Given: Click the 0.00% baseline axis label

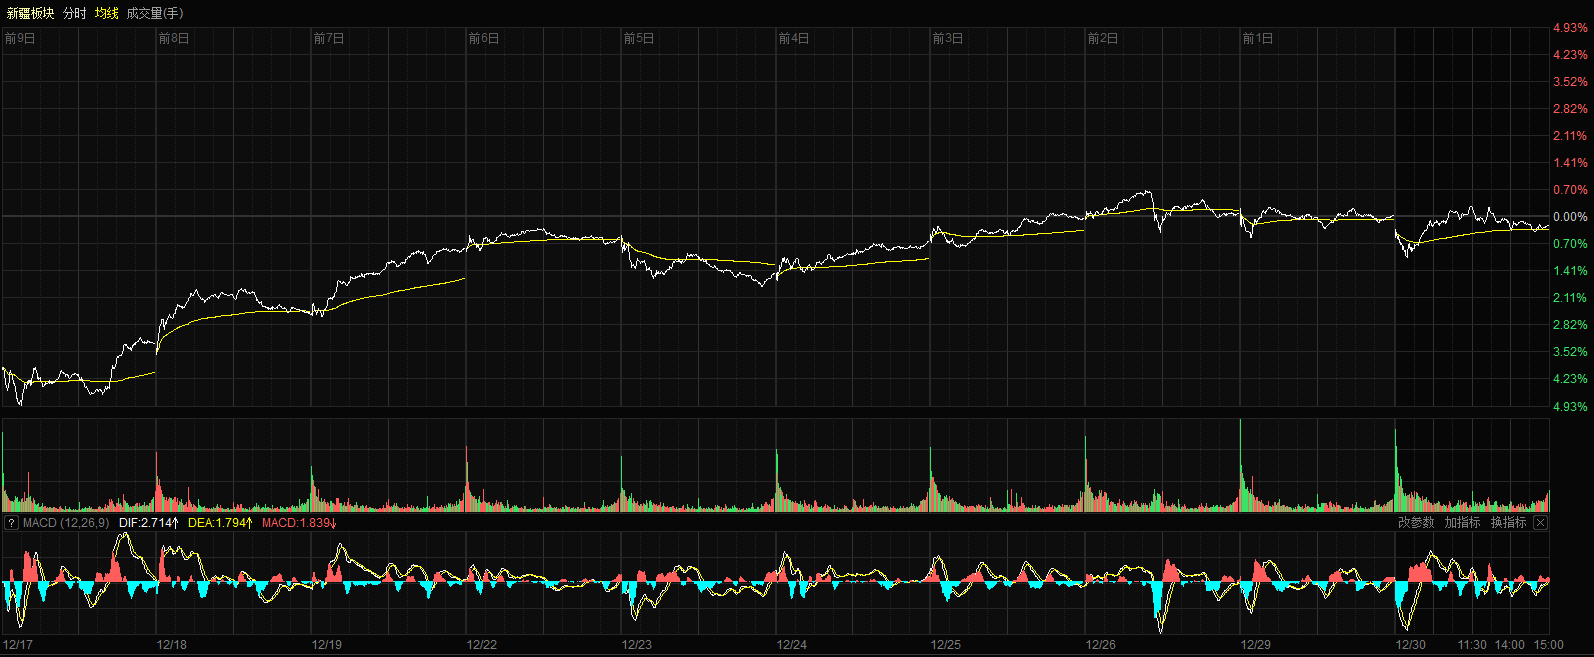Looking at the screenshot, I should click(1569, 217).
